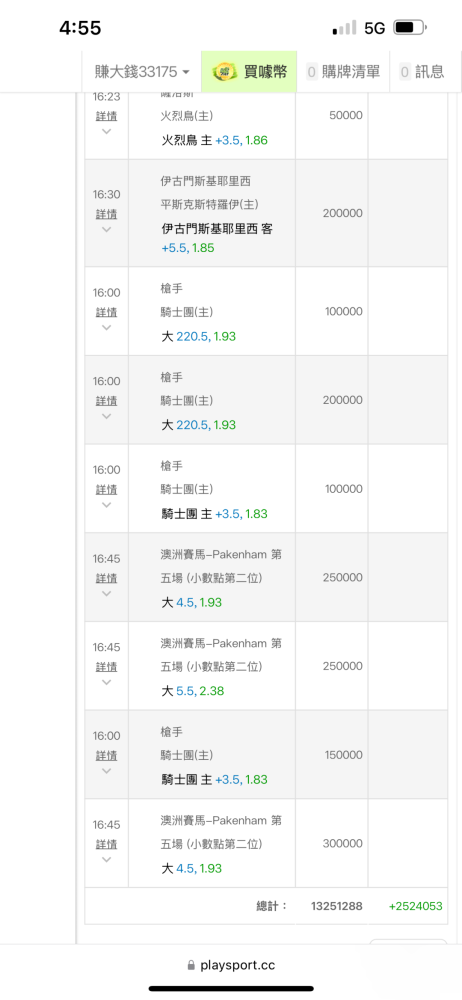The width and height of the screenshot is (462, 1000).
Task: Open the 買噱幣 coin purchase tab
Action: point(249,71)
